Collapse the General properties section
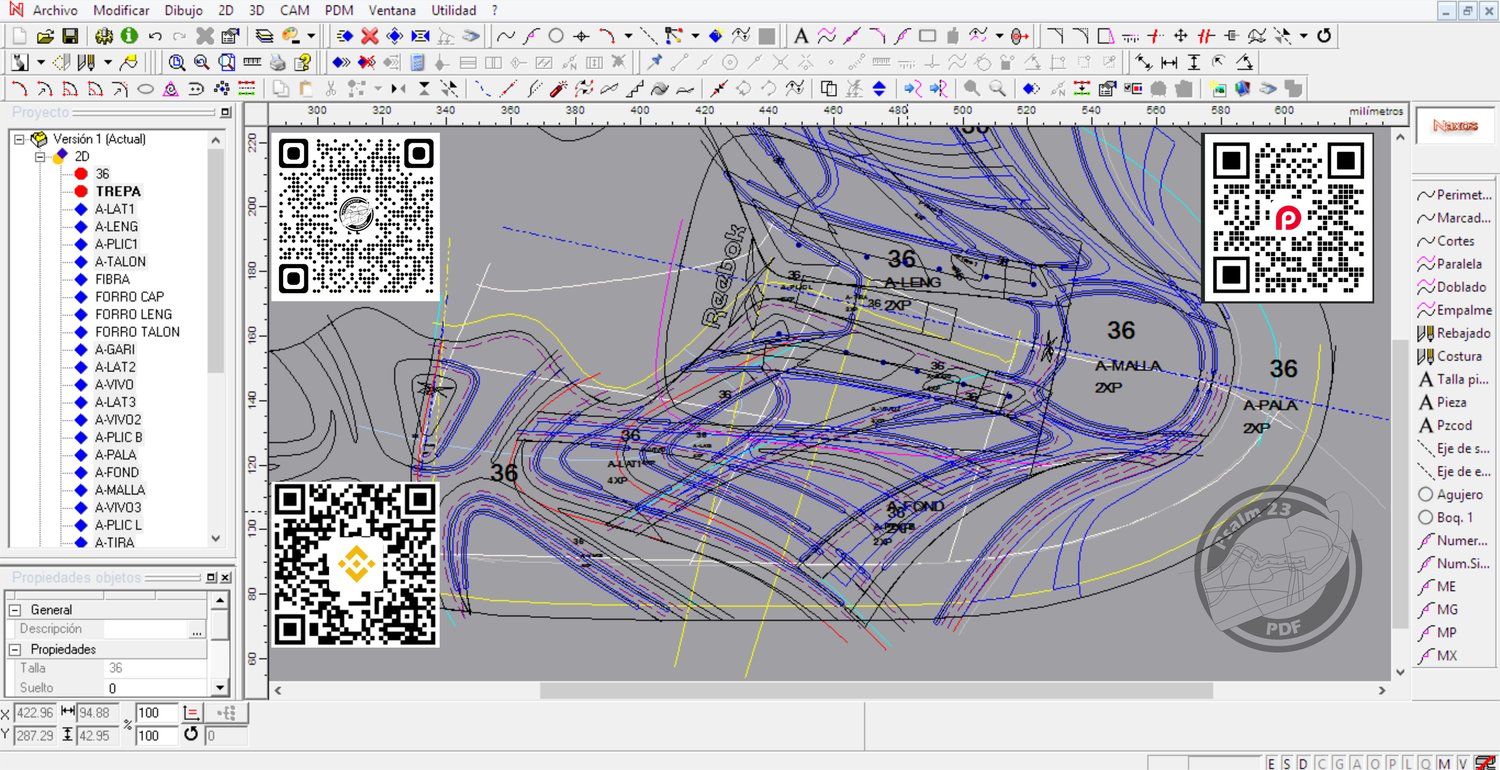1500x770 pixels. point(14,610)
